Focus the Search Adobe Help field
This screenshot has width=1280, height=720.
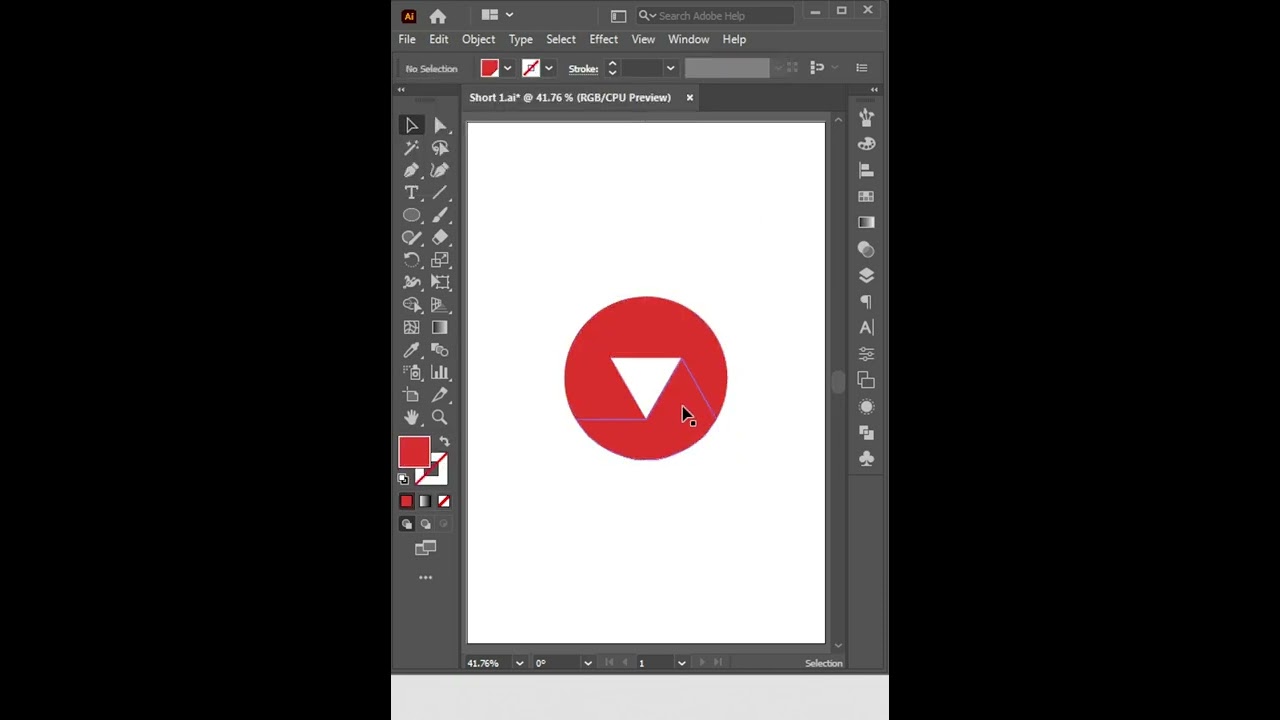715,16
